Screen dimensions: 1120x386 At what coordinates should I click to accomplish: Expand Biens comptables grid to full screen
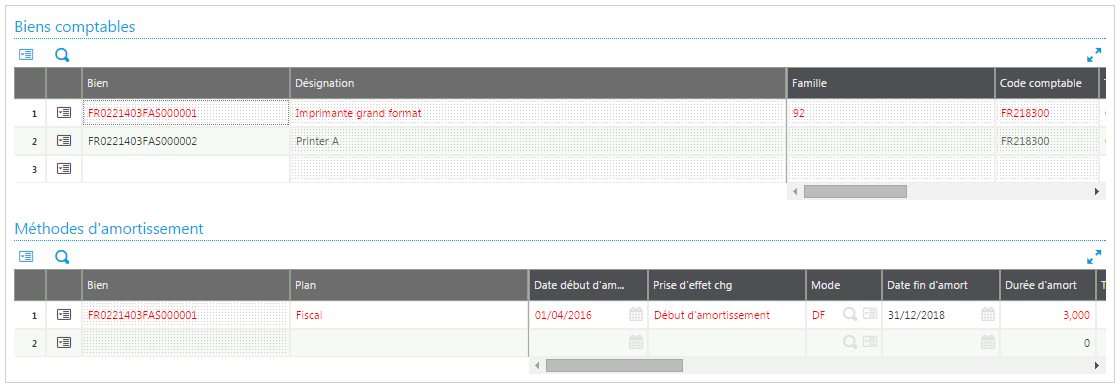[x=1094, y=55]
